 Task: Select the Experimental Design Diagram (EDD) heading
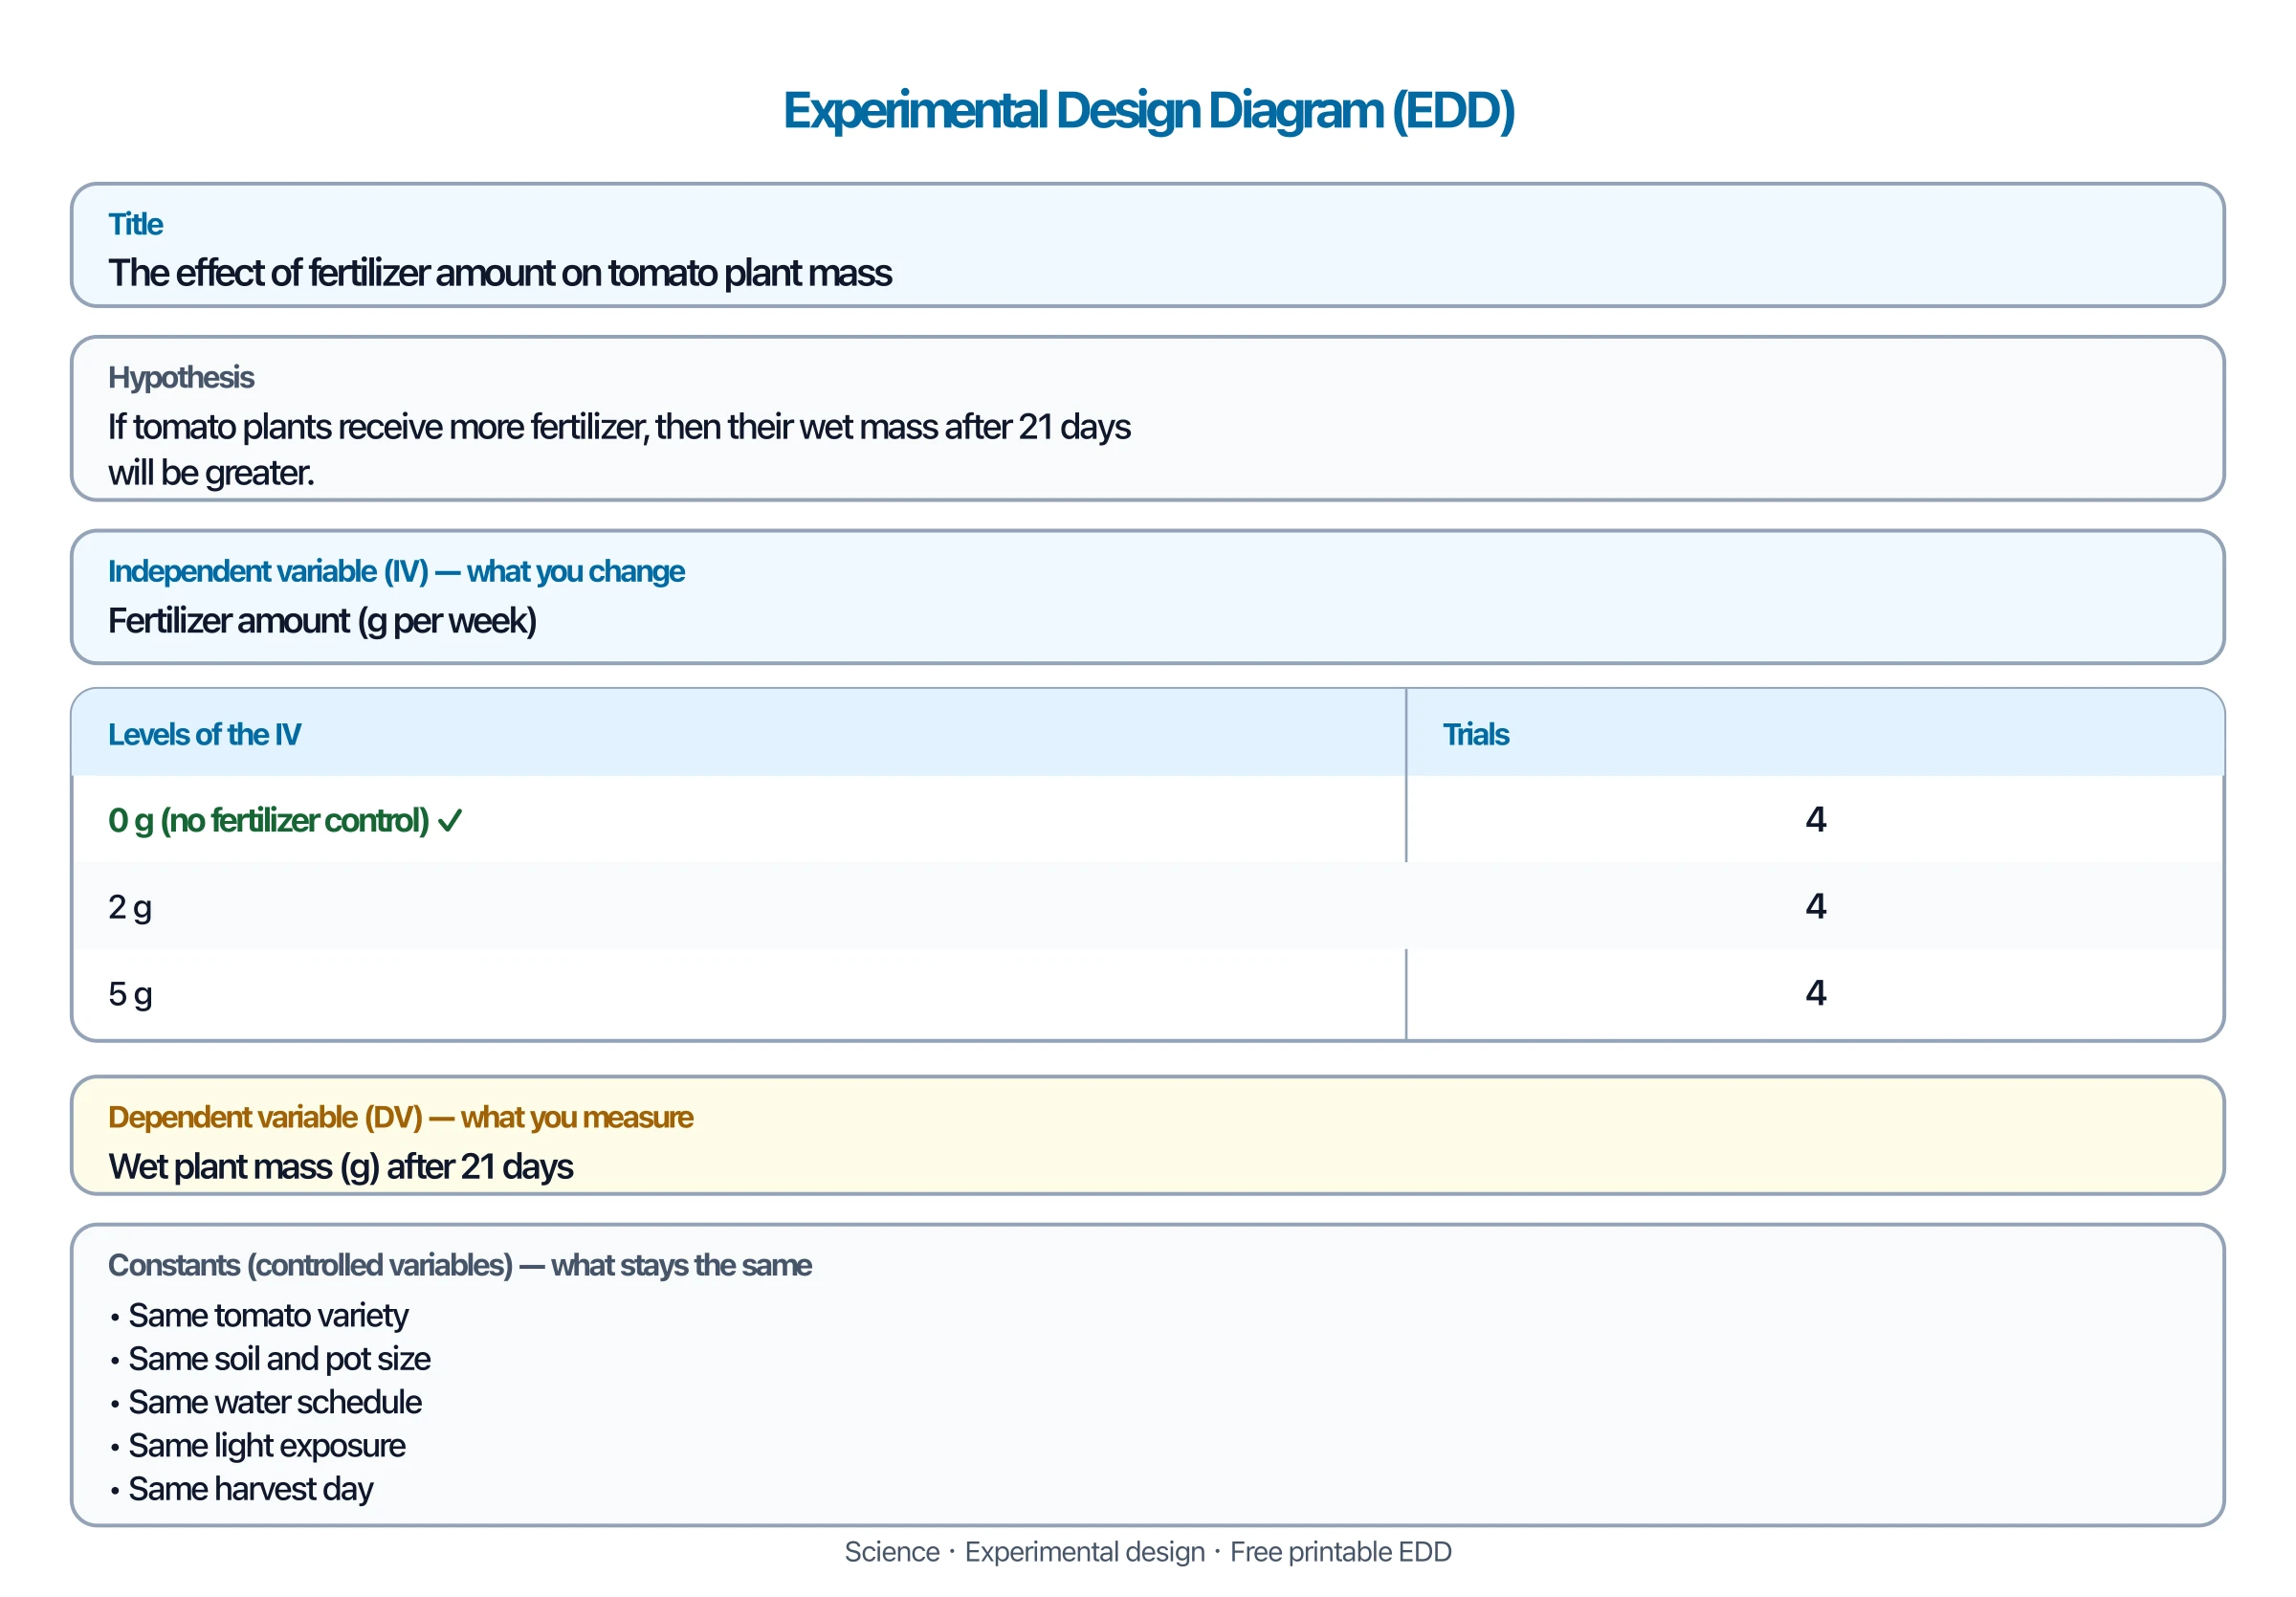[x=1148, y=110]
